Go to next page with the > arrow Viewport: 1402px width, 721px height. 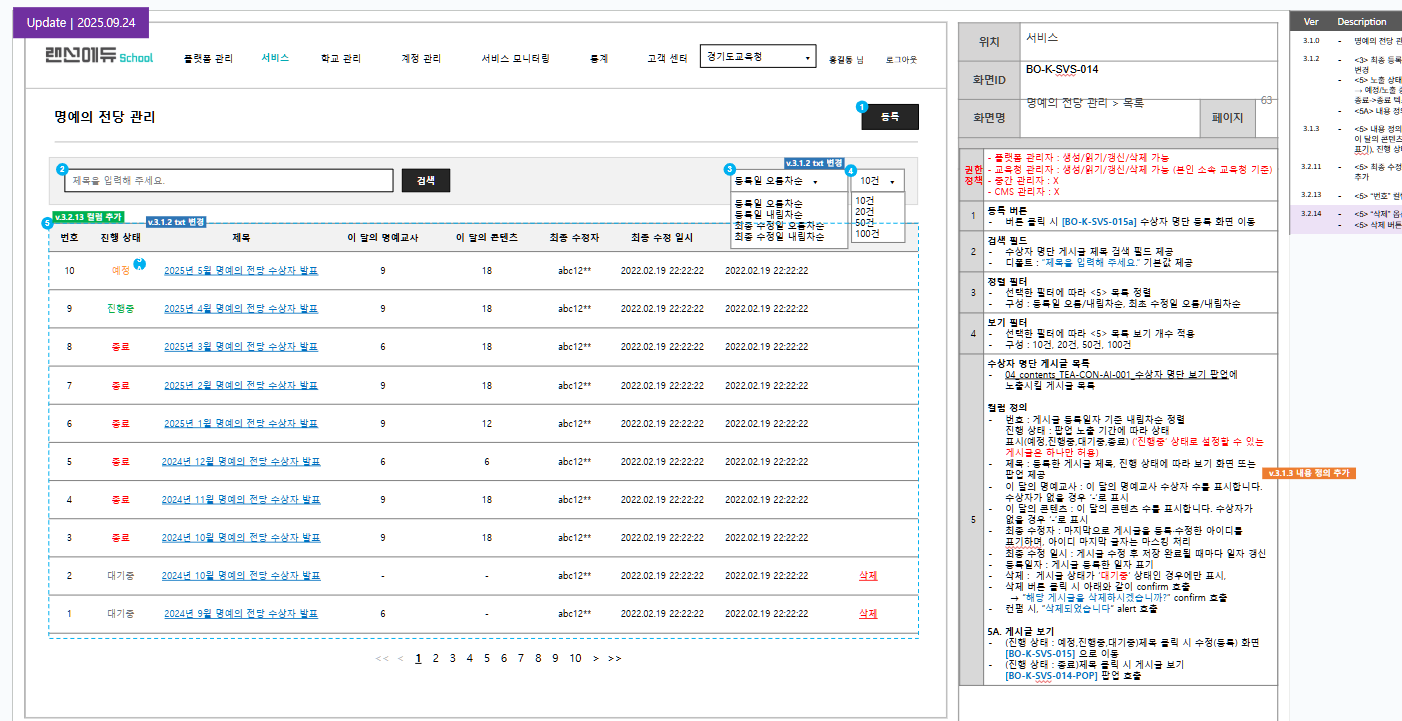click(x=596, y=658)
